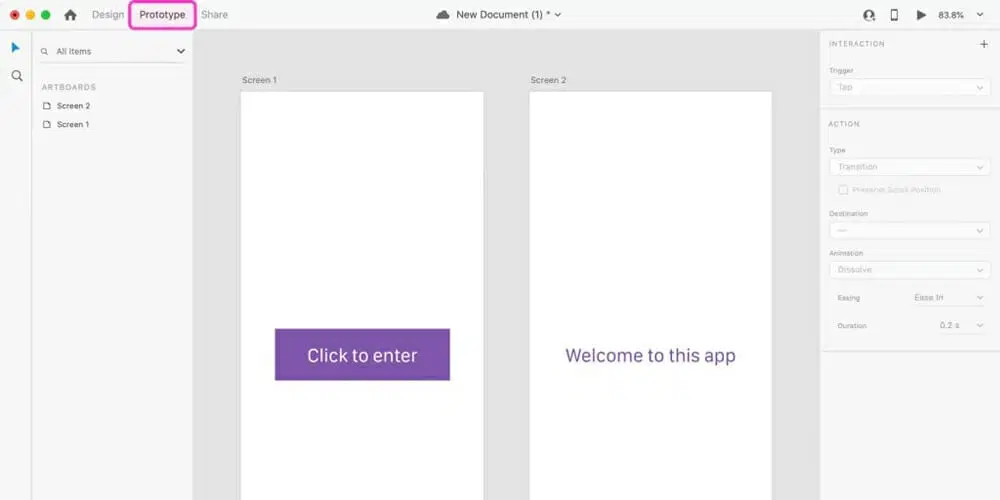Viewport: 1000px width, 500px height.
Task: Open the Duration dropdown set to 0.2 s
Action: 961,326
